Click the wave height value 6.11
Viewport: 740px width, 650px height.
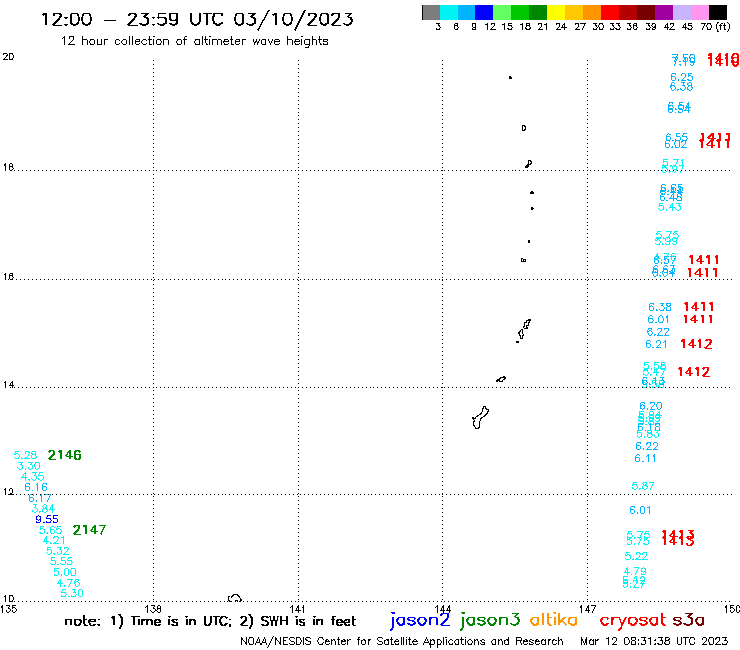pos(645,458)
